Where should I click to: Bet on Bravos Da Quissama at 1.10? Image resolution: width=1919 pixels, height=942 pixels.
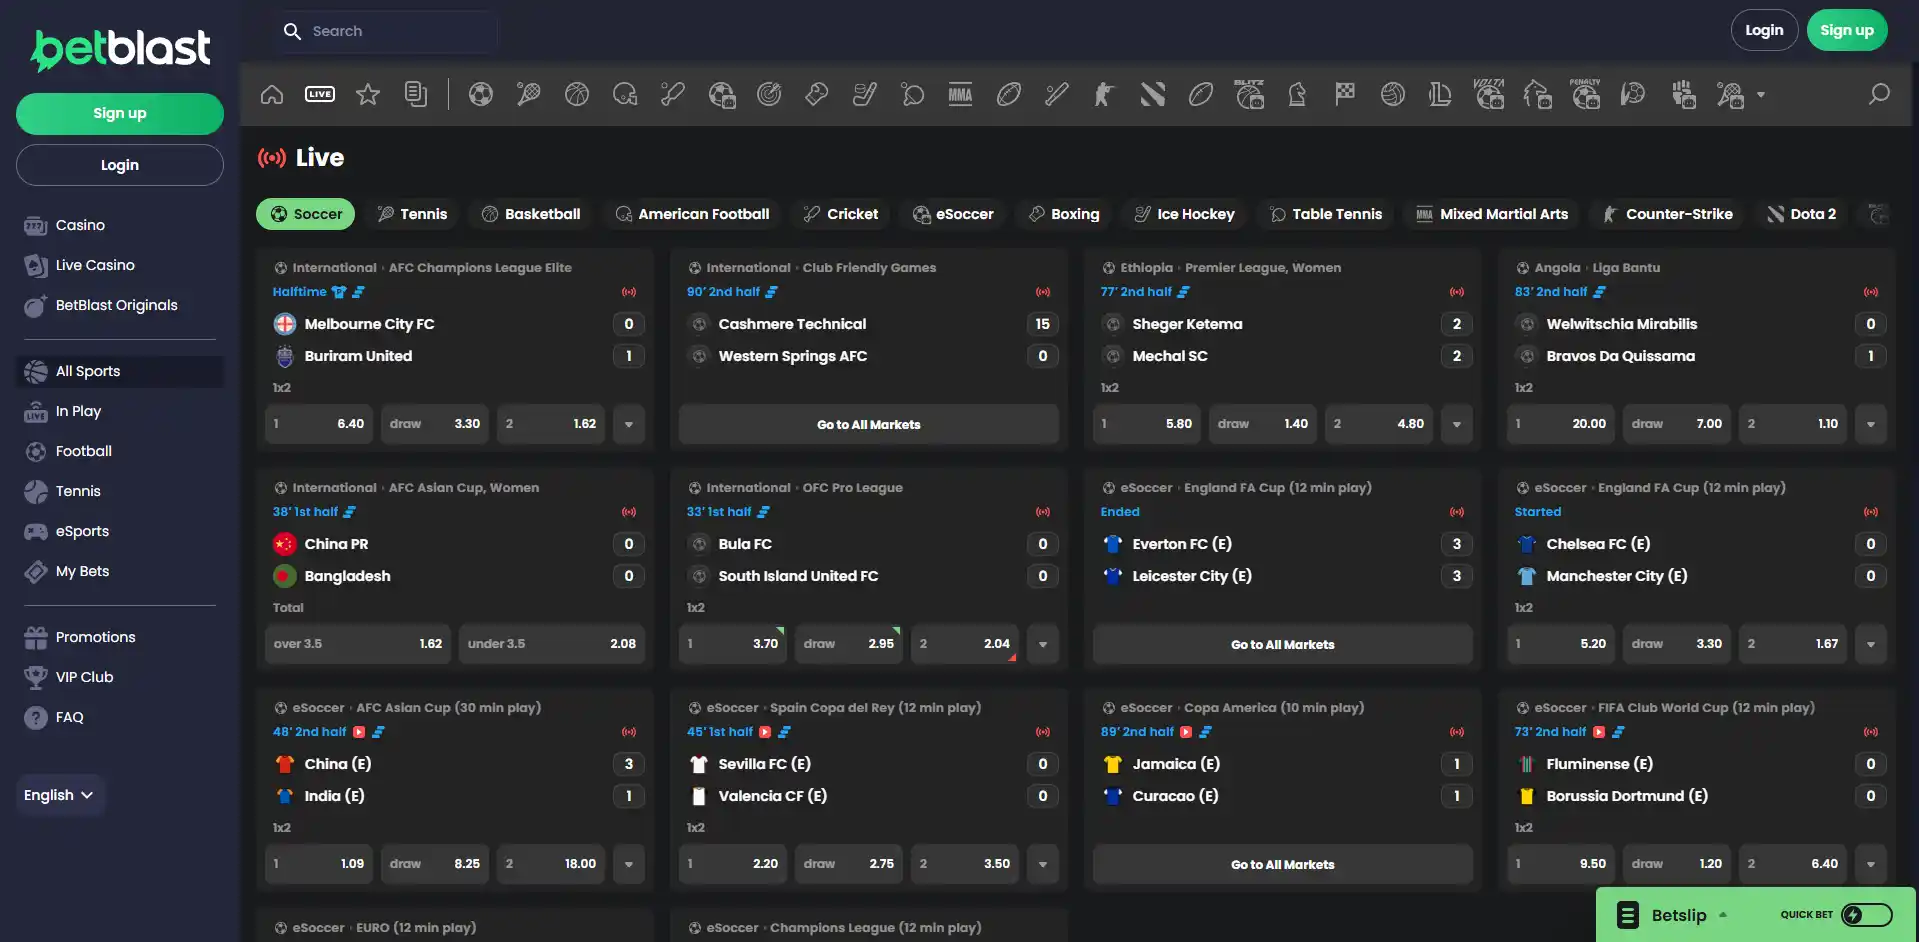[1793, 424]
